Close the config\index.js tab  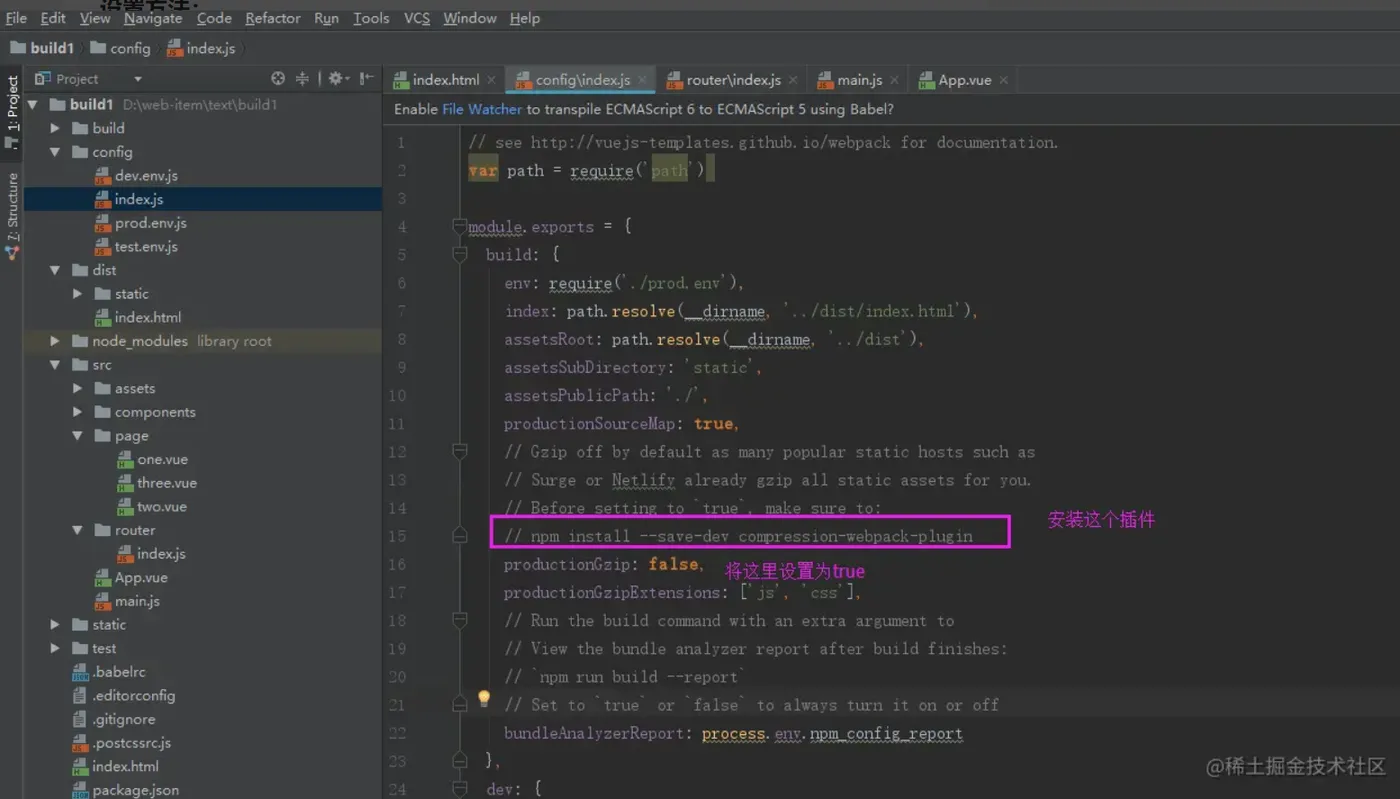click(642, 80)
